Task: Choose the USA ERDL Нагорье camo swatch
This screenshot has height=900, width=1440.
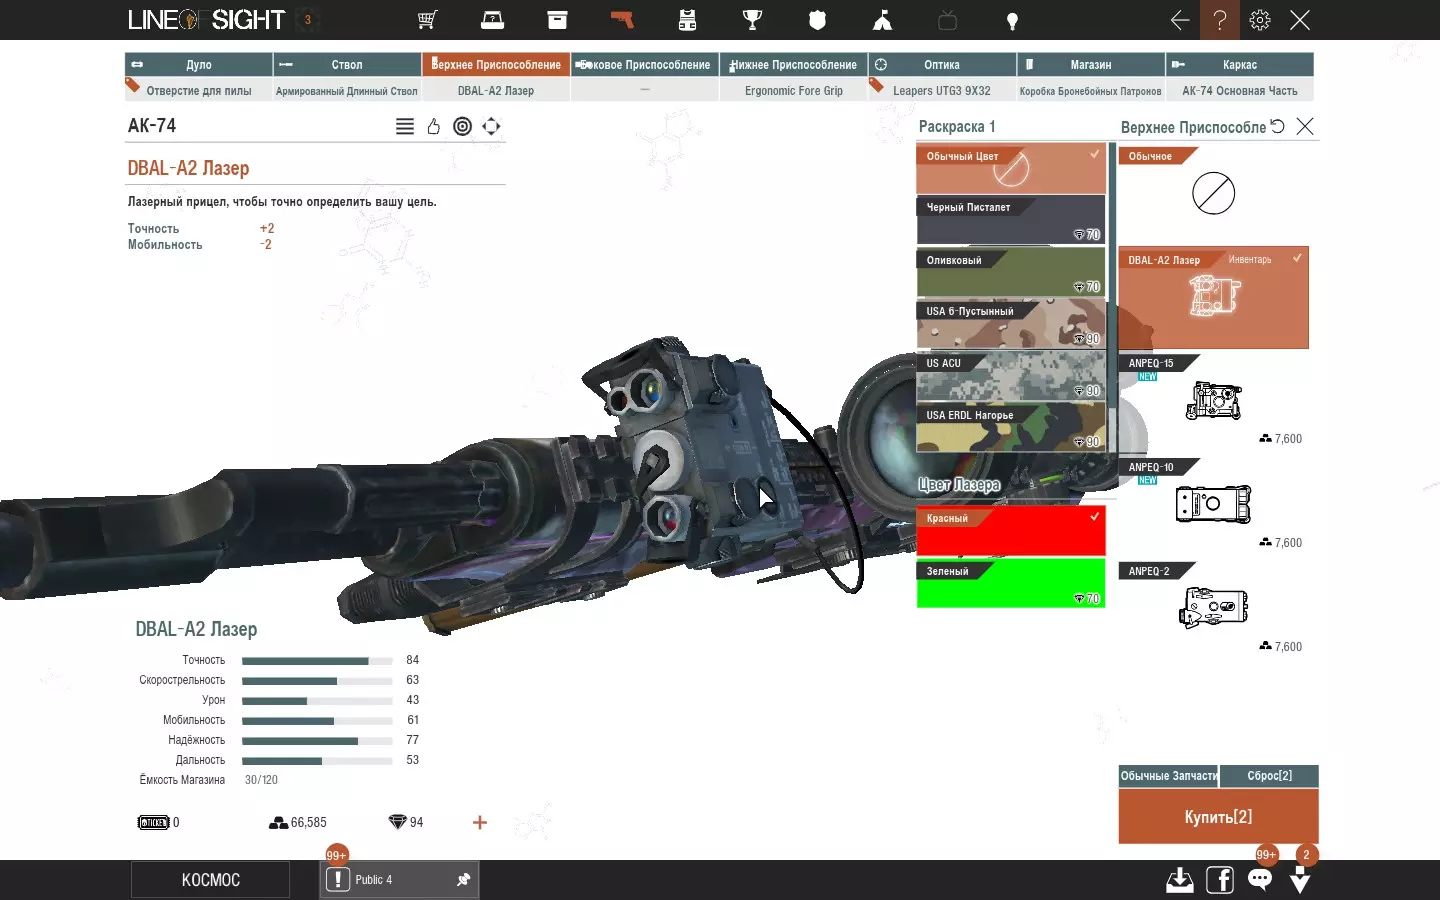Action: tap(1011, 427)
